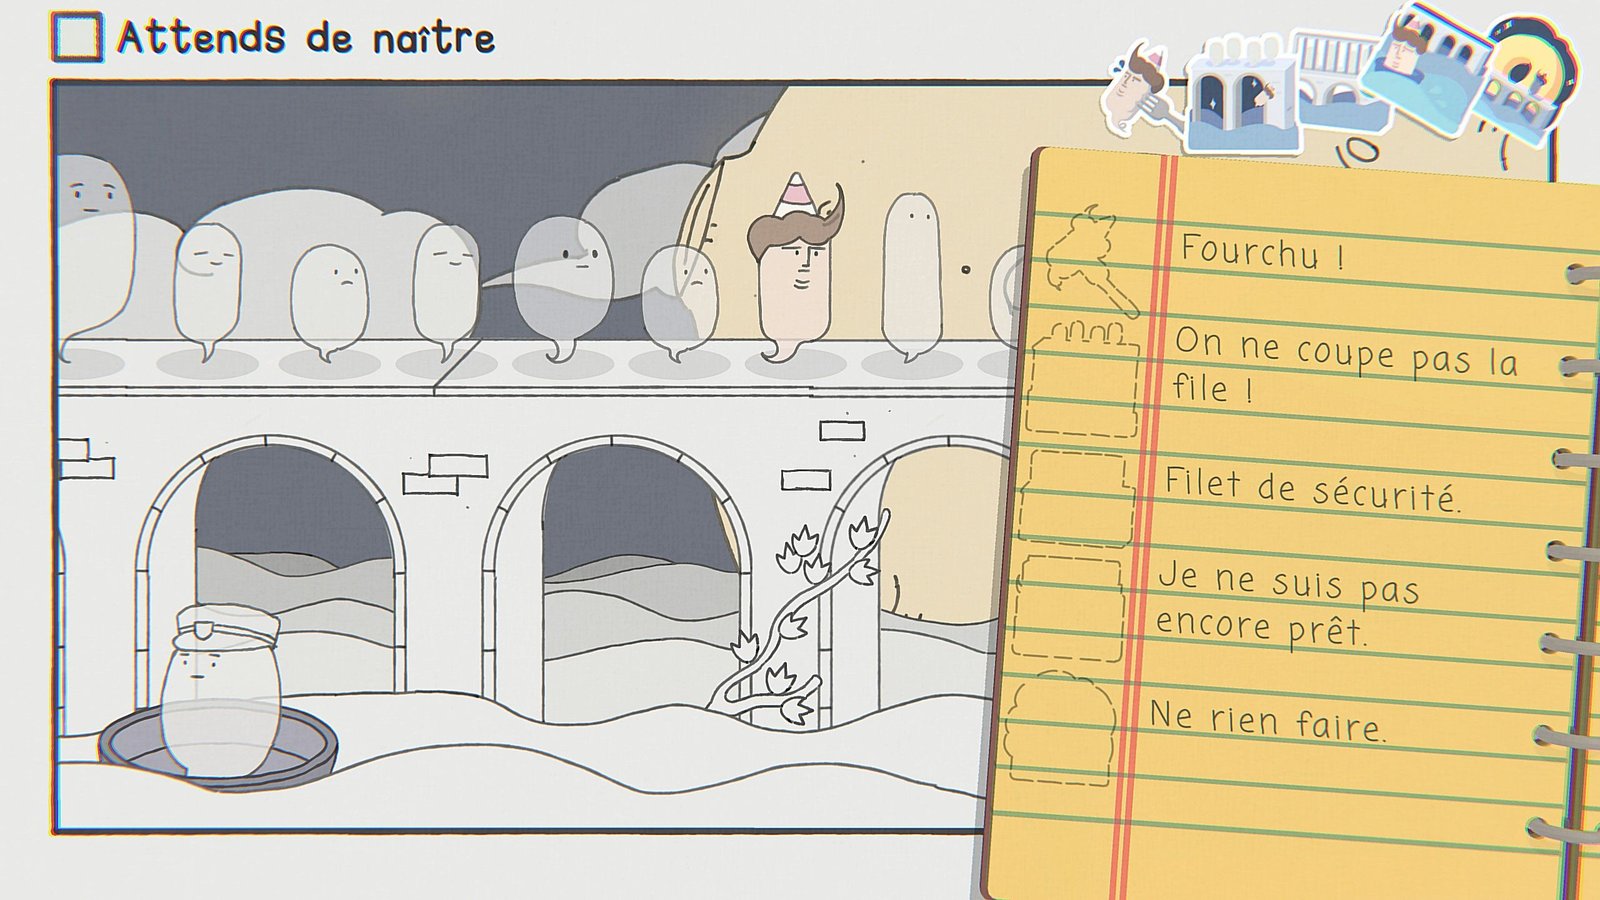Screen dimensions: 1600x900
Task: Click sticker slot next to 'Je ne suis pas encore prêt.'
Action: (x=1068, y=607)
